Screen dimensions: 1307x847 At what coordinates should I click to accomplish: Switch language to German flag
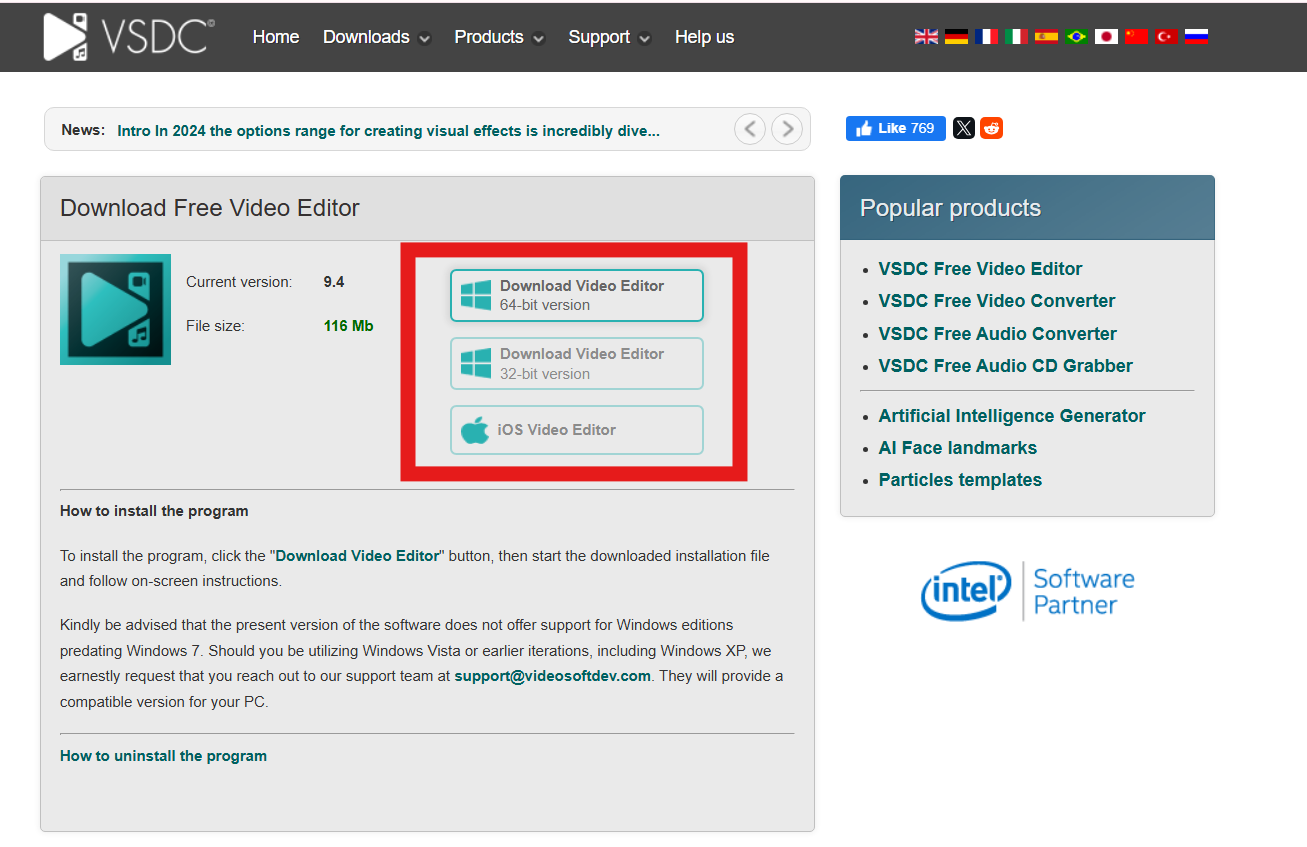(956, 36)
